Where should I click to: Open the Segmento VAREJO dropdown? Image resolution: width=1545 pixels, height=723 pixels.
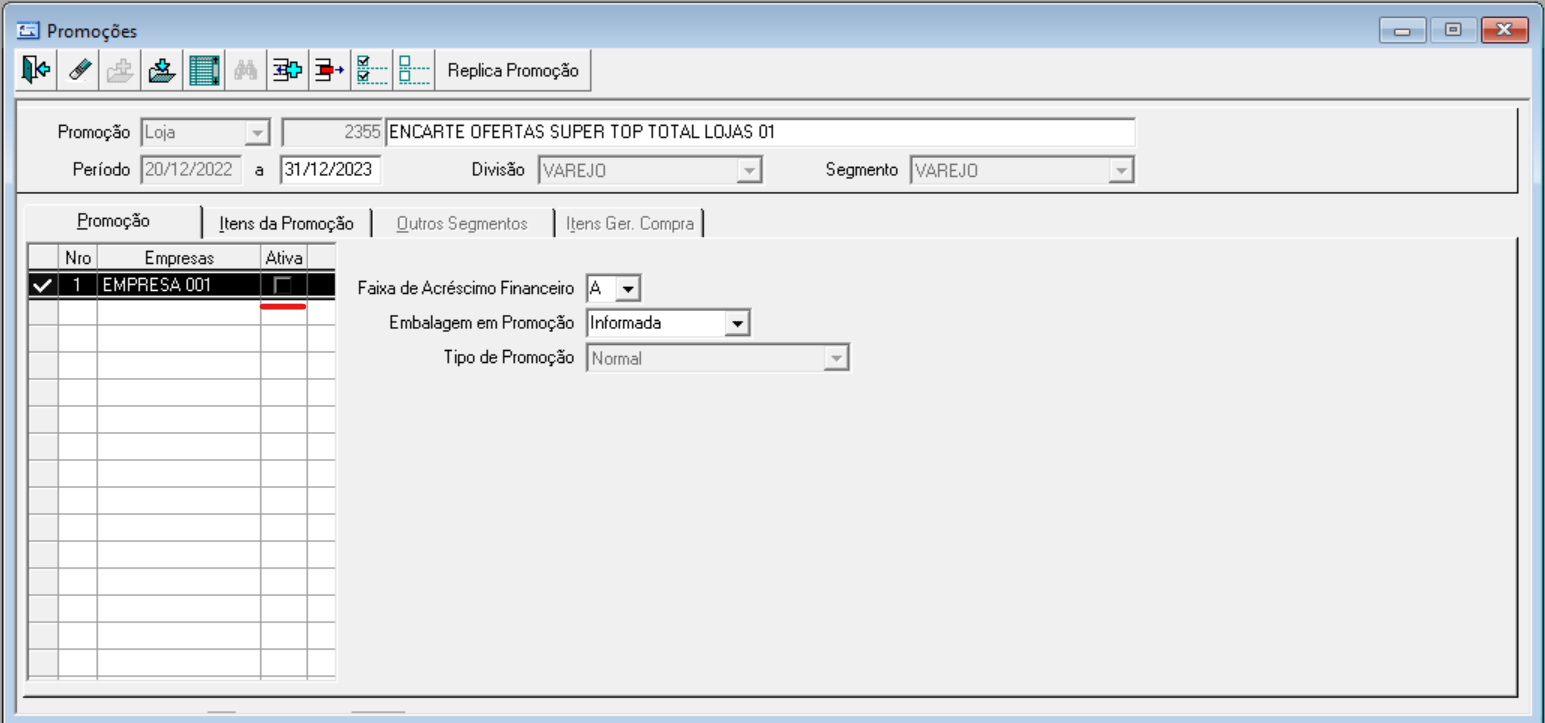pos(1122,171)
